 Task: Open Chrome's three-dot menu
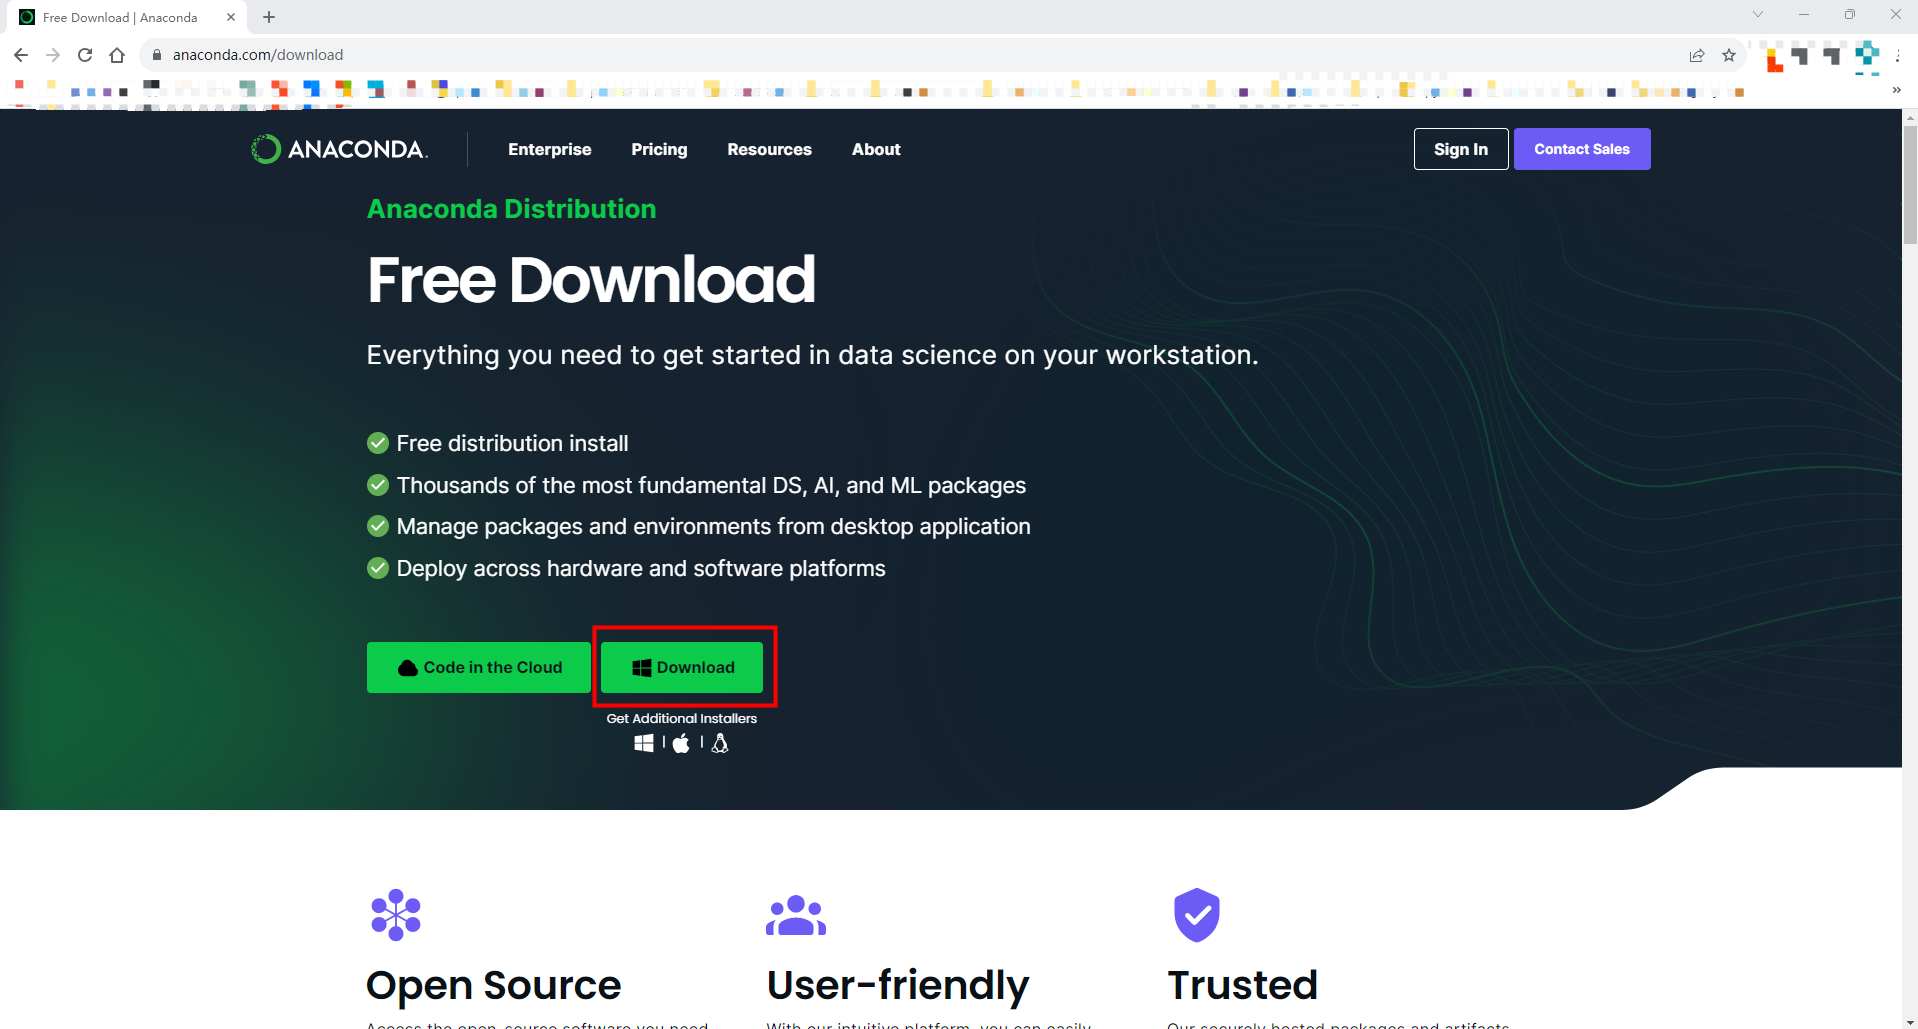point(1897,55)
